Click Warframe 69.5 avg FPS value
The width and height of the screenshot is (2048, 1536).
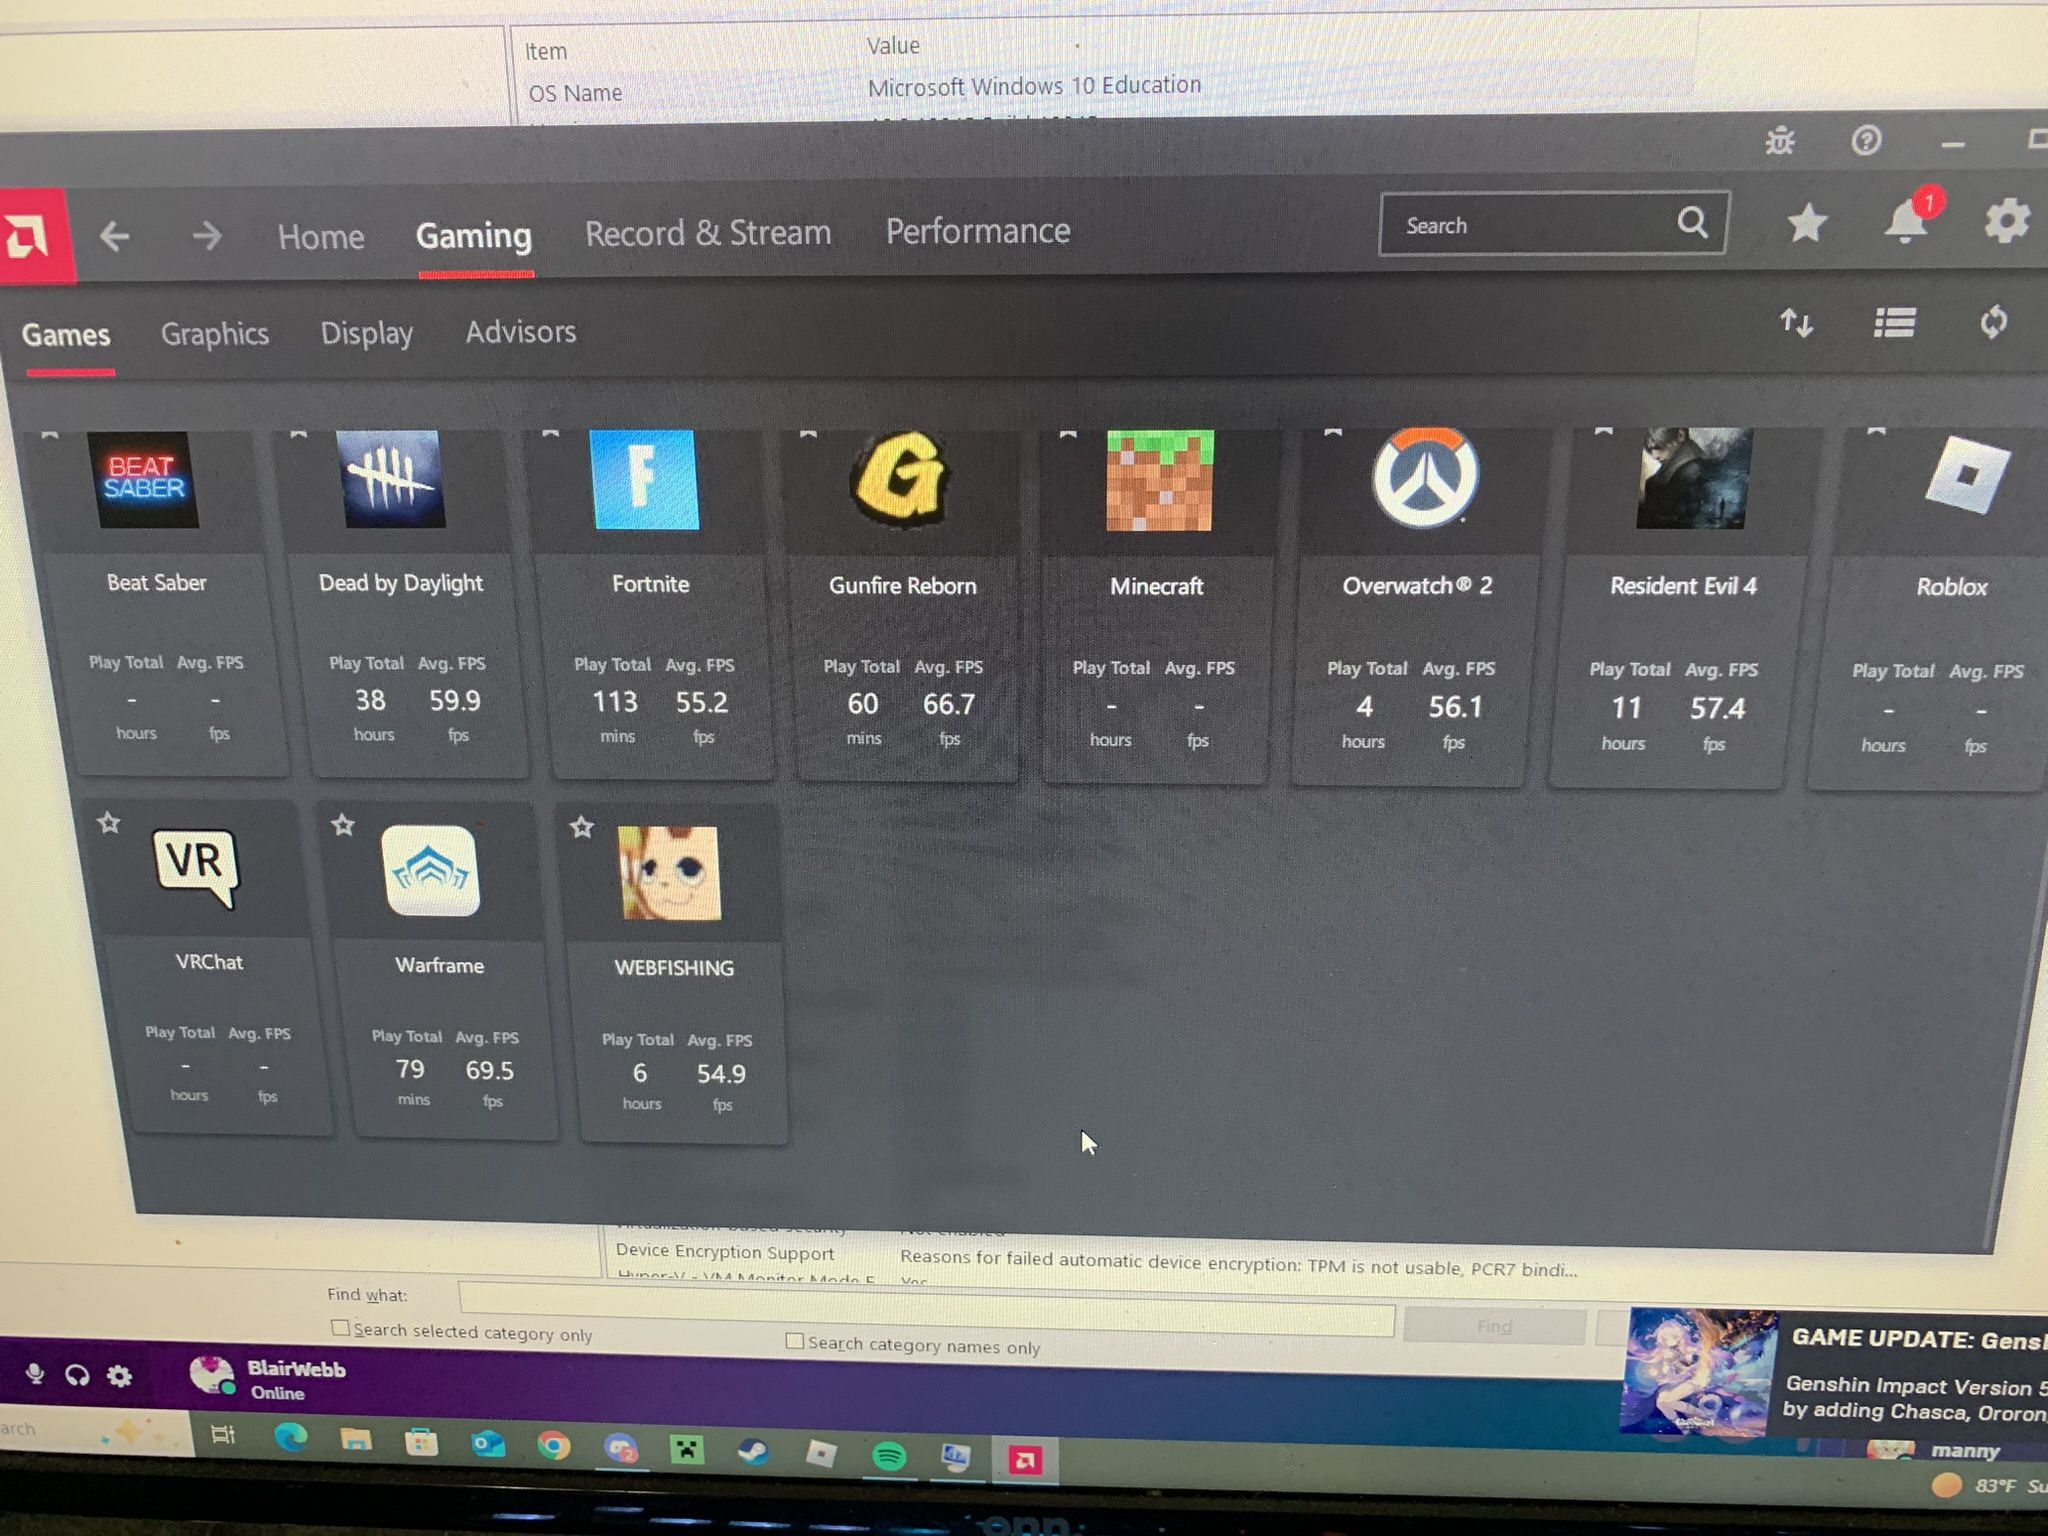[x=490, y=1071]
